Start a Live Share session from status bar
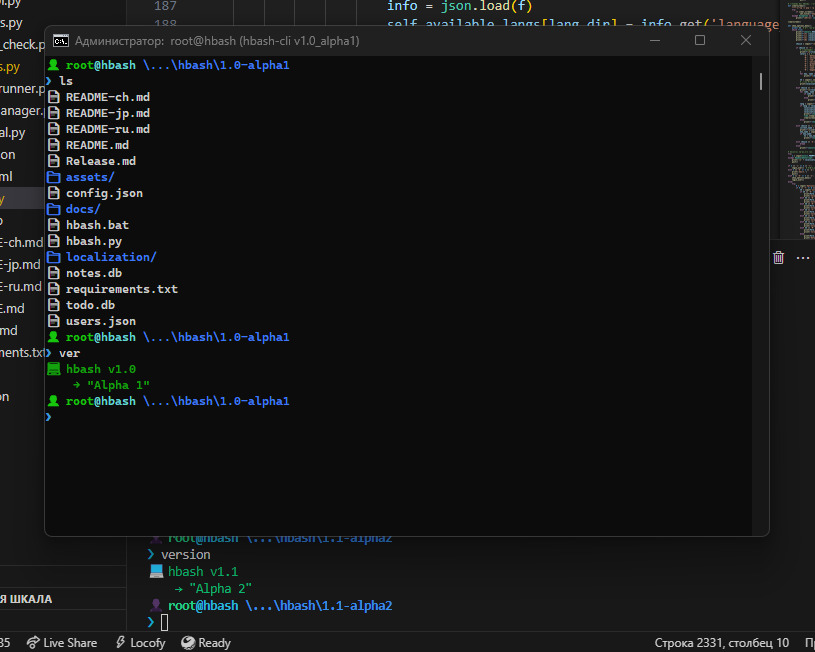Image resolution: width=815 pixels, height=652 pixels. click(x=62, y=642)
